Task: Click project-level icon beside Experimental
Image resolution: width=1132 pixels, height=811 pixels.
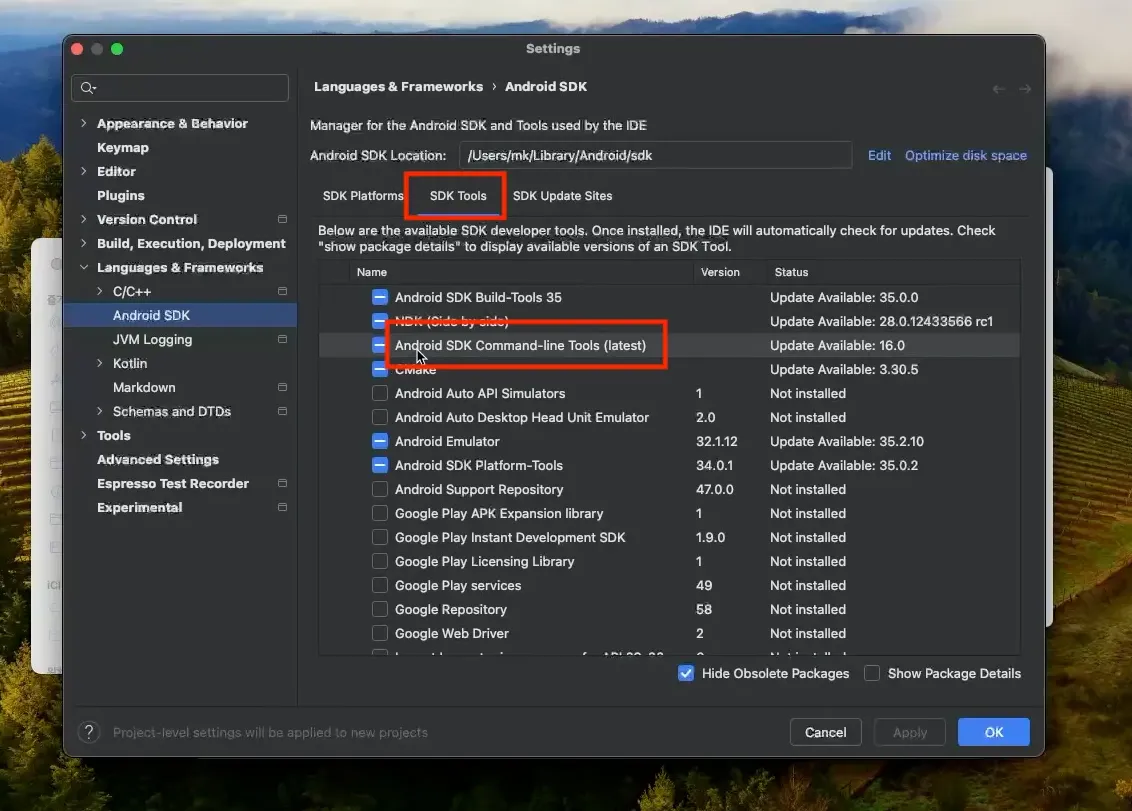Action: [x=282, y=507]
